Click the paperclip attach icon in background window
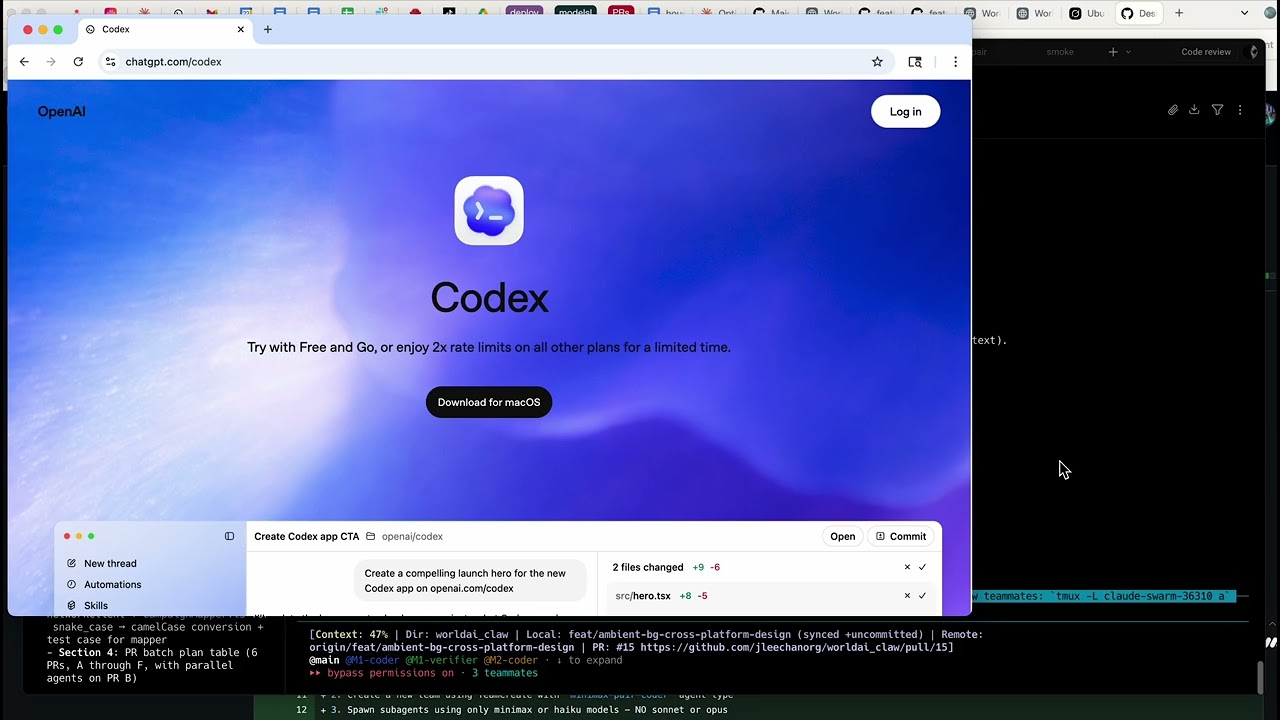The width and height of the screenshot is (1280, 720). click(1173, 110)
